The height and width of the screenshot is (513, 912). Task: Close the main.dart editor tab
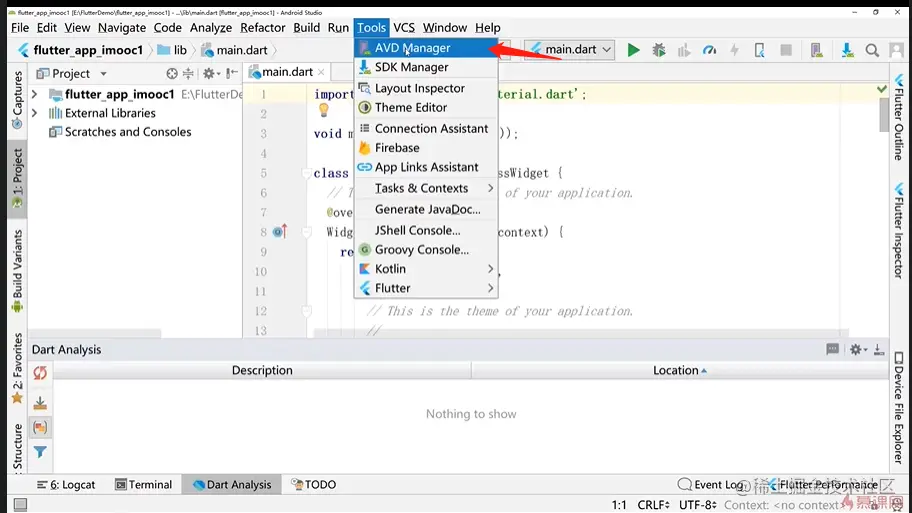(321, 72)
